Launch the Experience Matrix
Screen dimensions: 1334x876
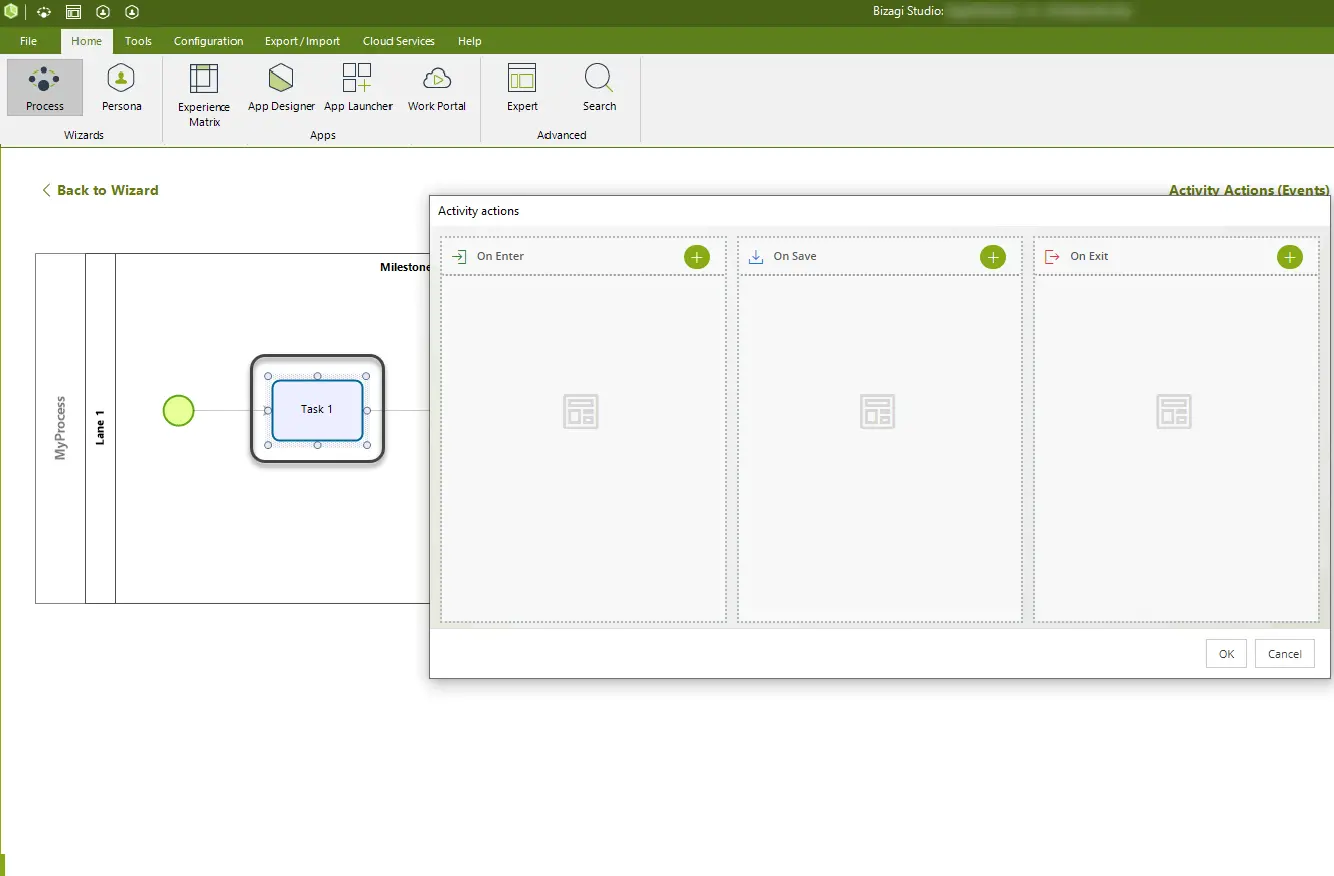pos(204,95)
